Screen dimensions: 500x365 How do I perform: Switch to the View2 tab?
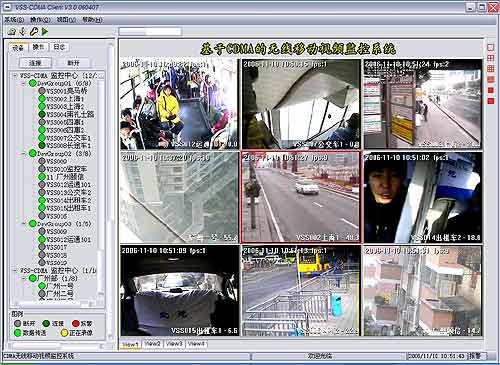click(152, 344)
